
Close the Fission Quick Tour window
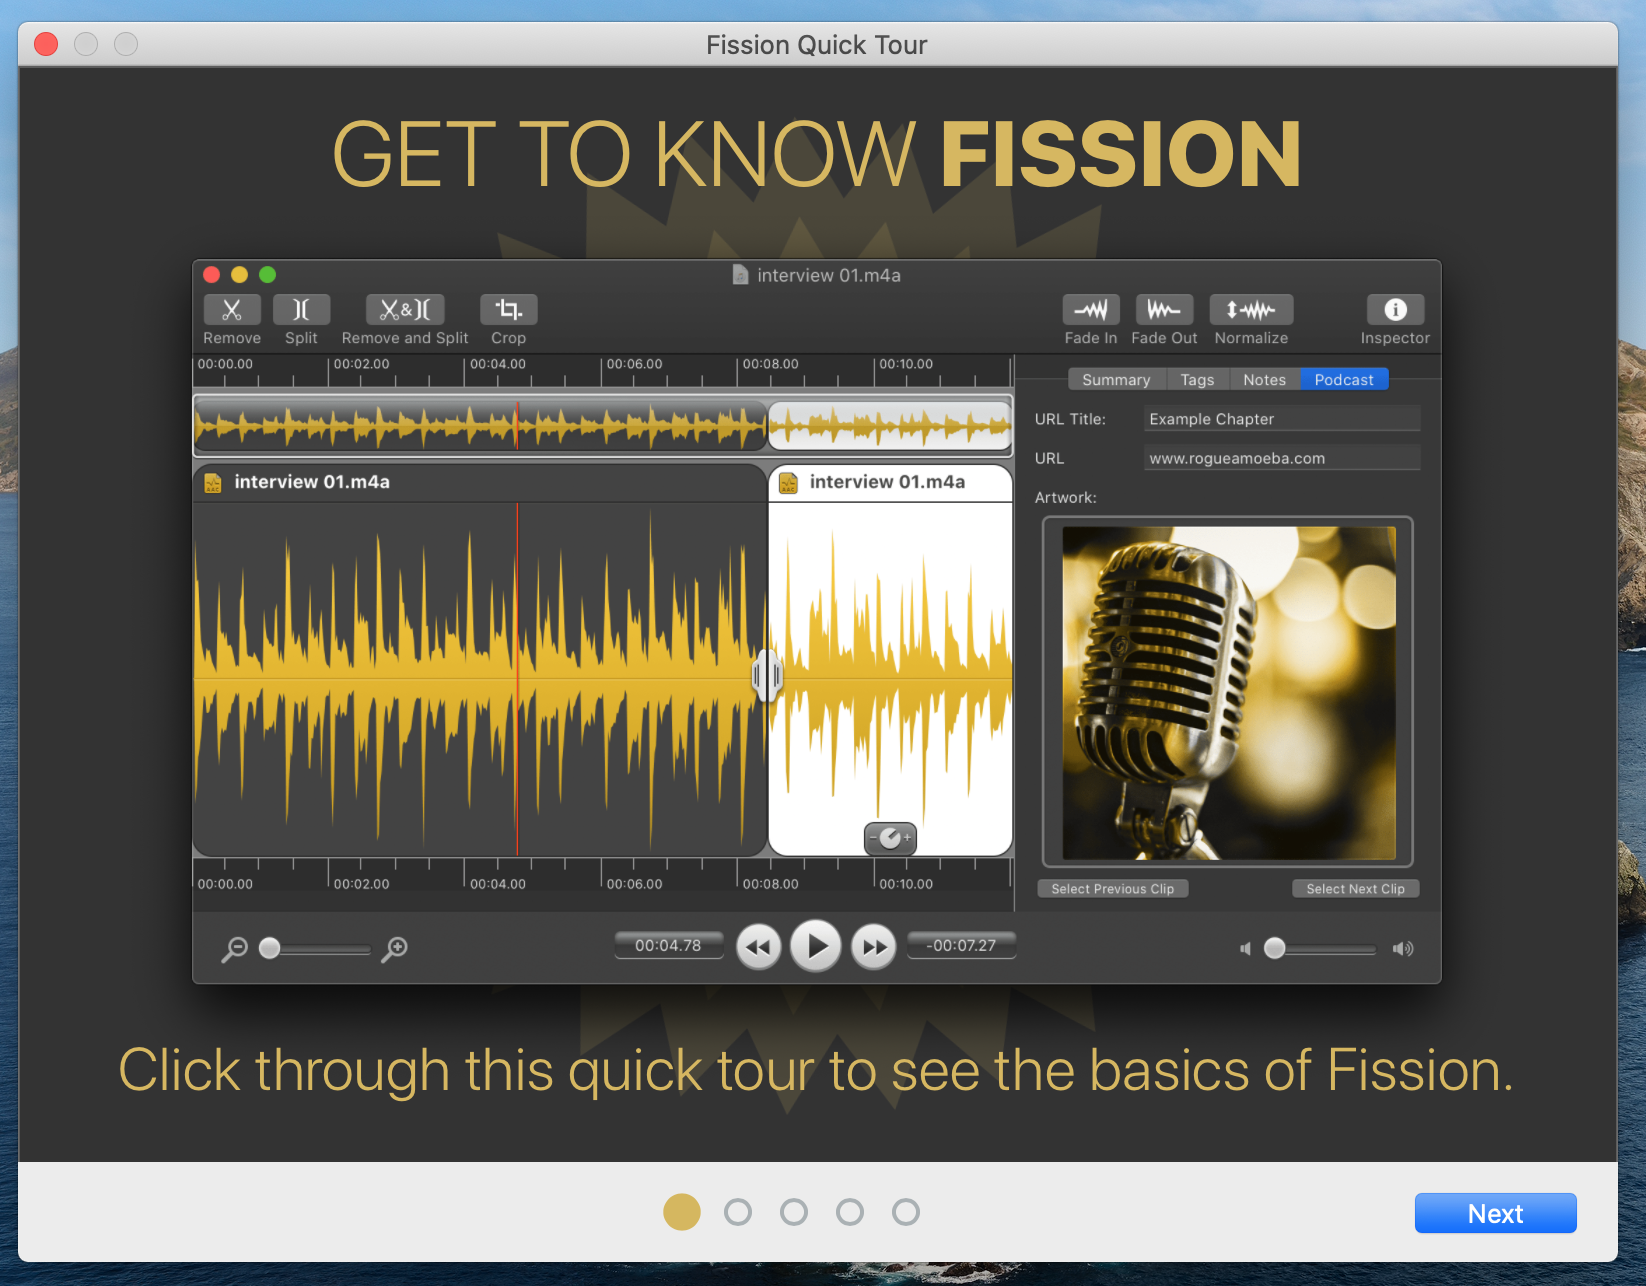[x=46, y=44]
